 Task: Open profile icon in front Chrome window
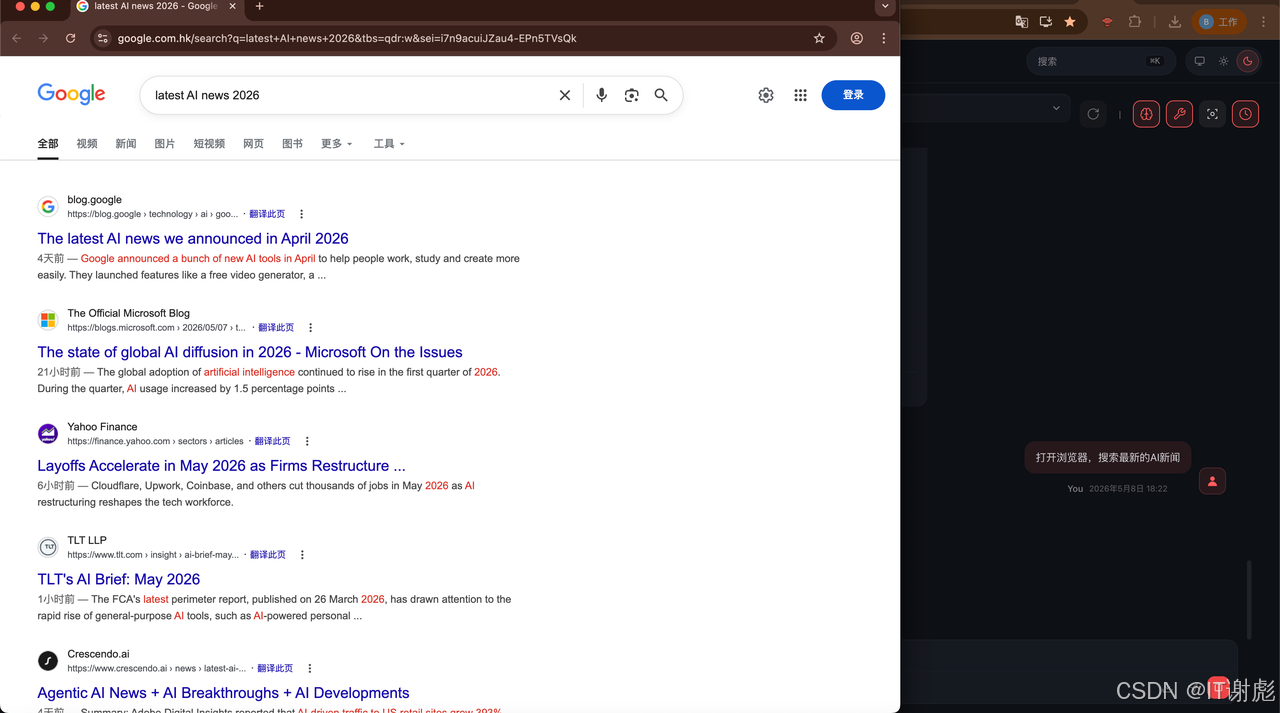[857, 38]
